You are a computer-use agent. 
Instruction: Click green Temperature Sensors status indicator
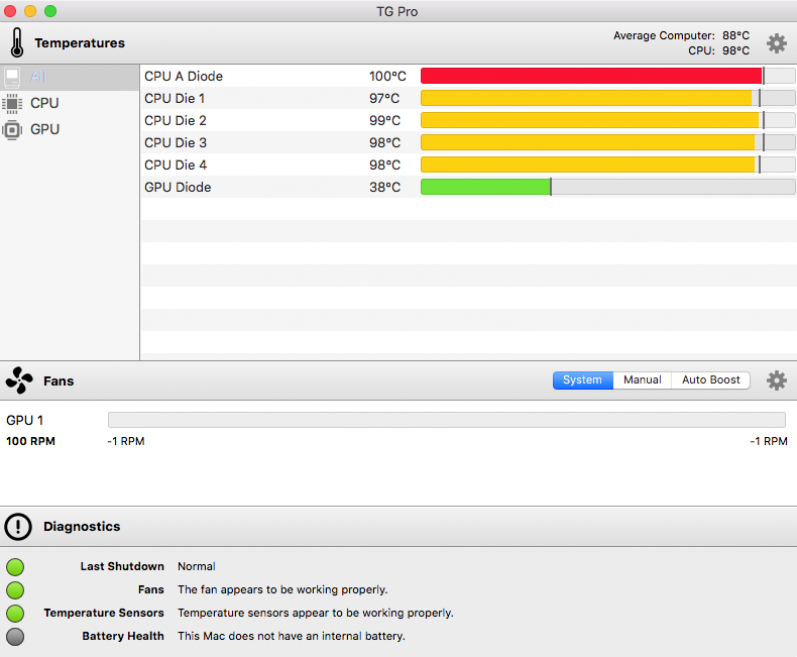[15, 613]
